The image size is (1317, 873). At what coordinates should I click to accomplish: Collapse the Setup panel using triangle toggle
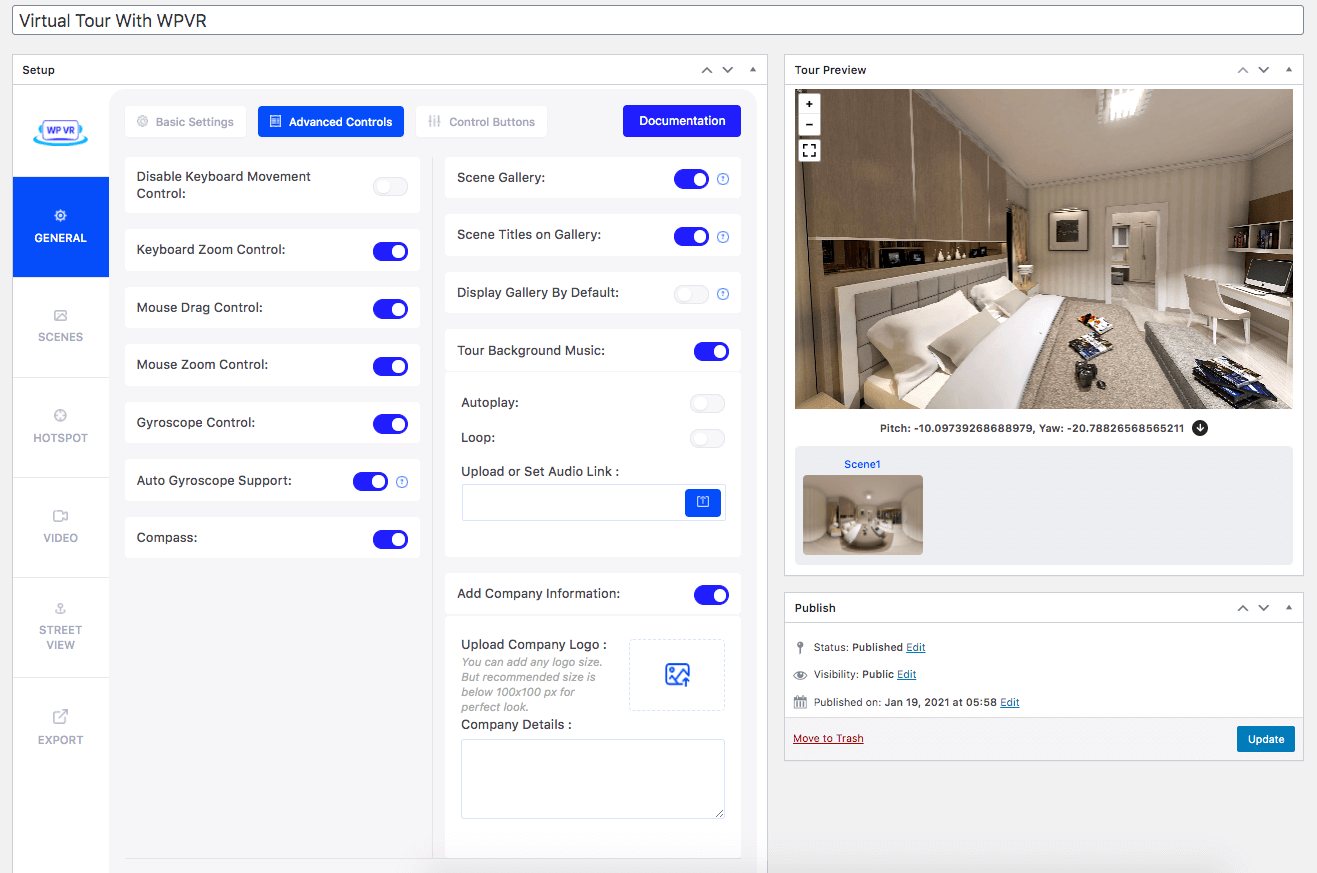[x=752, y=70]
